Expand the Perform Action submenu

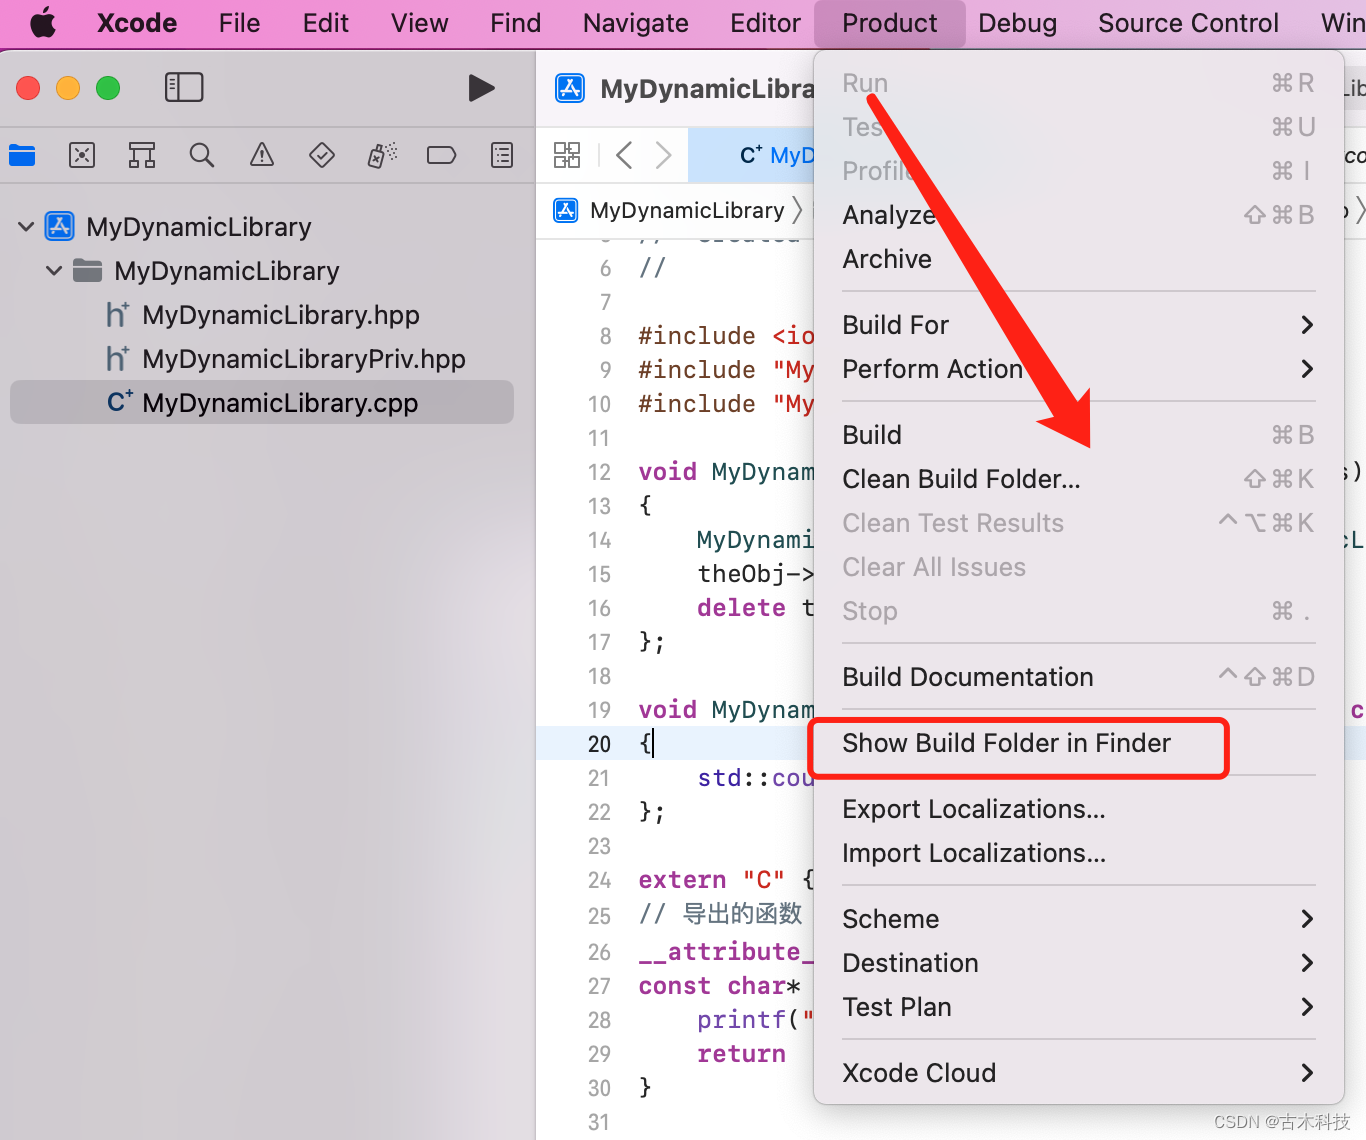[1078, 369]
